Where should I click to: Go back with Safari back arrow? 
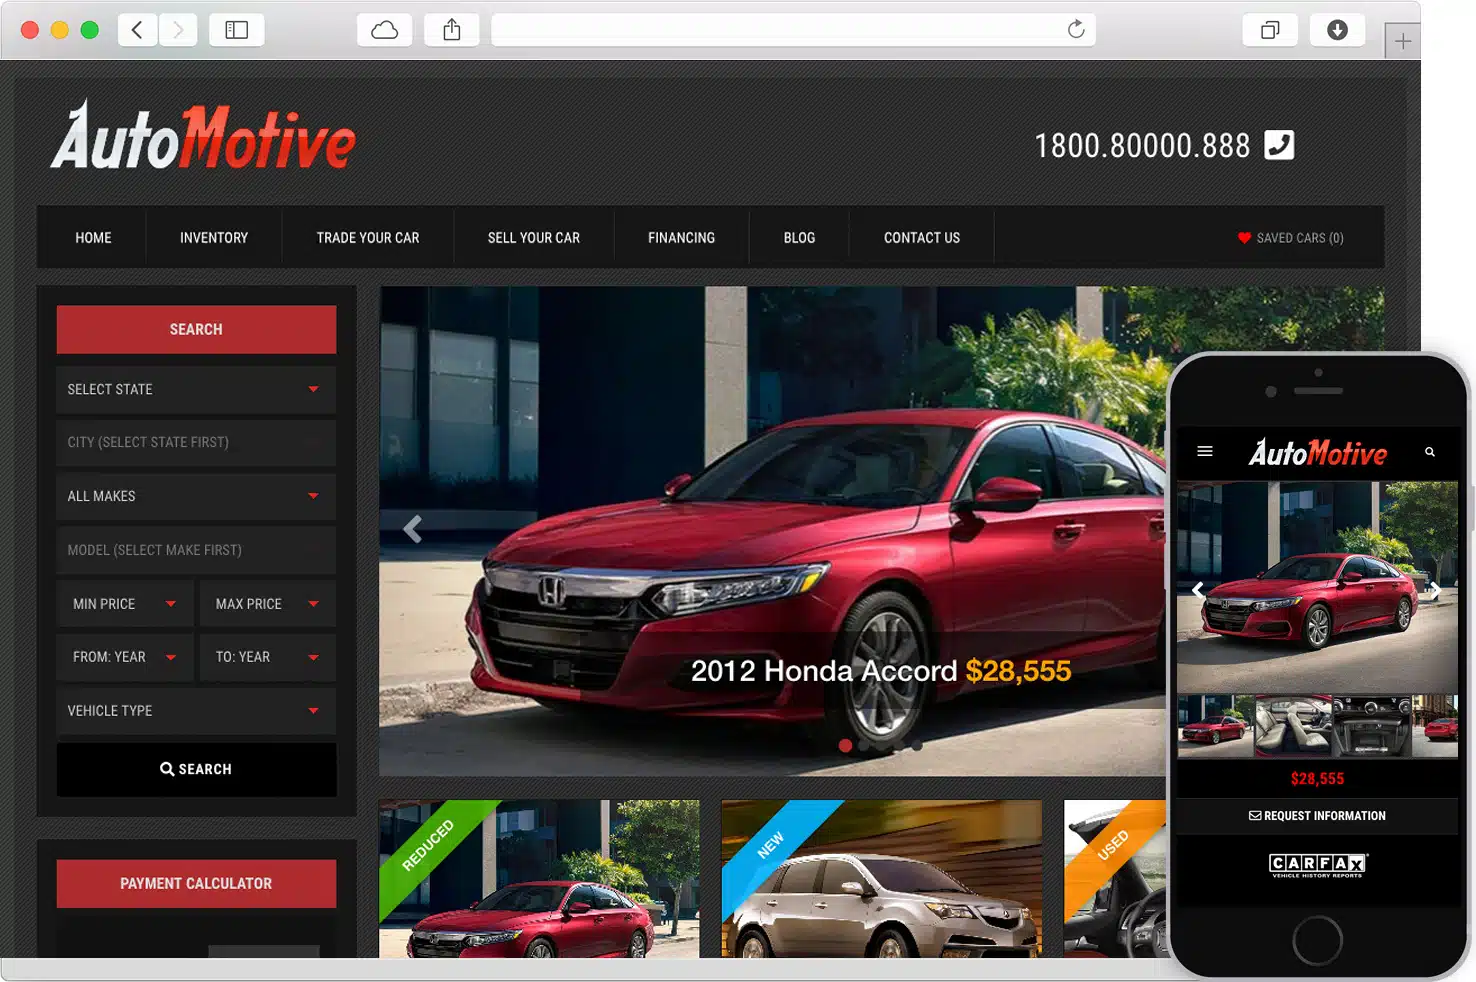point(137,30)
